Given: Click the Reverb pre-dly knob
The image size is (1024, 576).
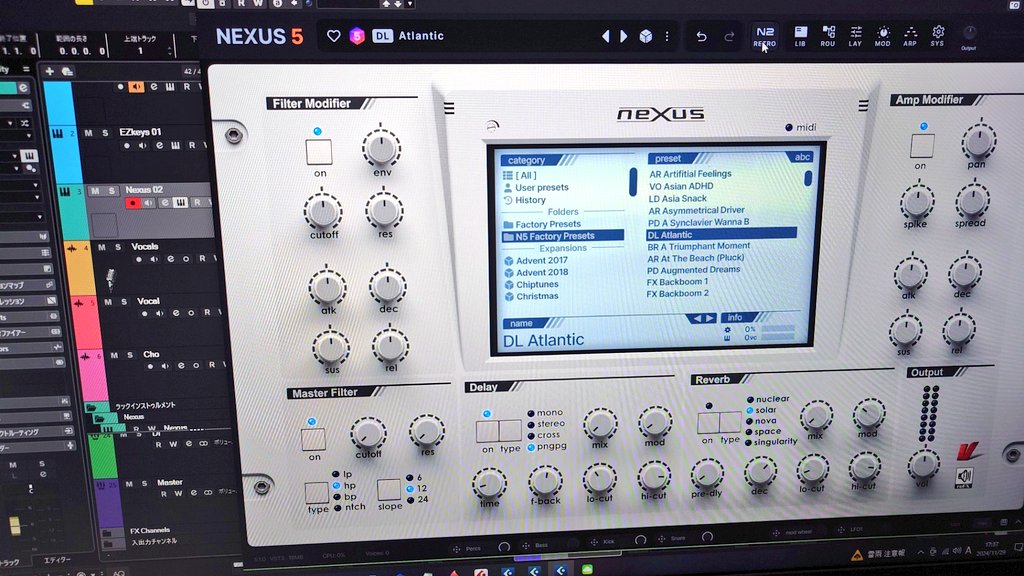Looking at the screenshot, I should click(707, 473).
